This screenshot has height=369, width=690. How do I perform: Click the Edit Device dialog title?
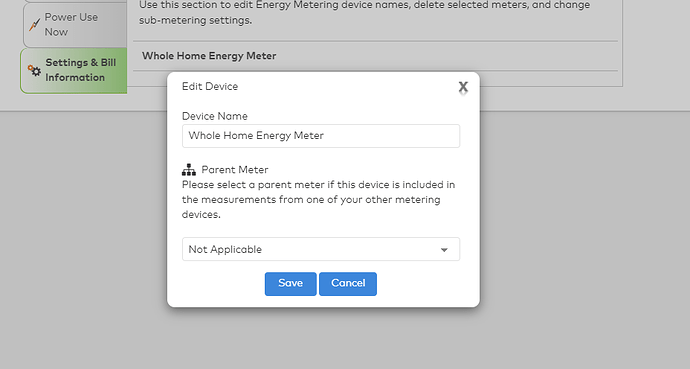coord(210,86)
